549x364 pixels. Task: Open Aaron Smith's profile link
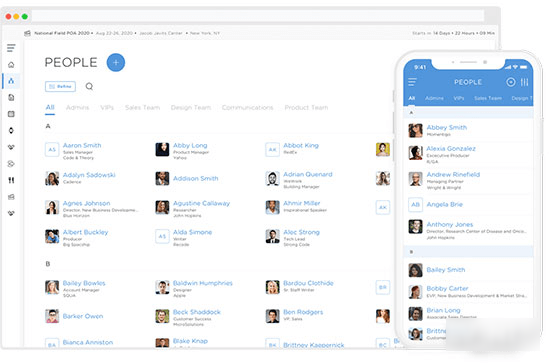tap(82, 145)
